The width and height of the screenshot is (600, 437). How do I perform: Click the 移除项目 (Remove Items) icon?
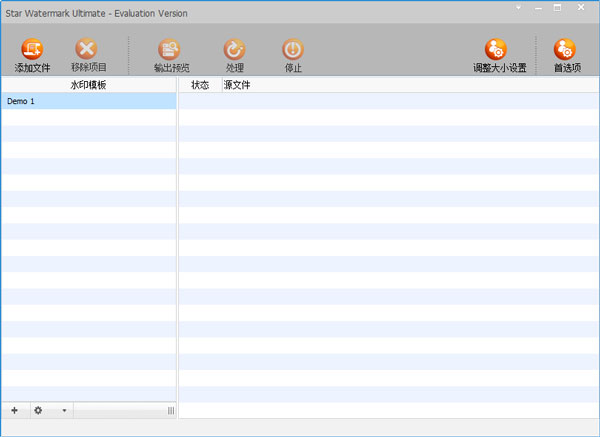(x=86, y=49)
